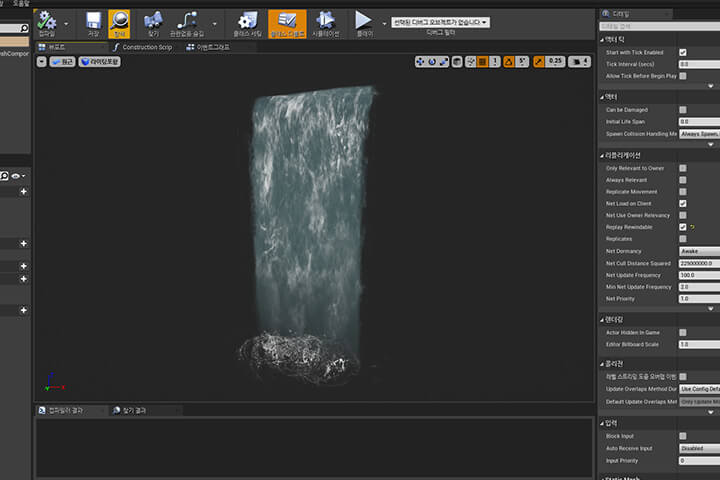This screenshot has width=720, height=480.
Task: Click the Compile toolbar icon
Action: coord(47,23)
